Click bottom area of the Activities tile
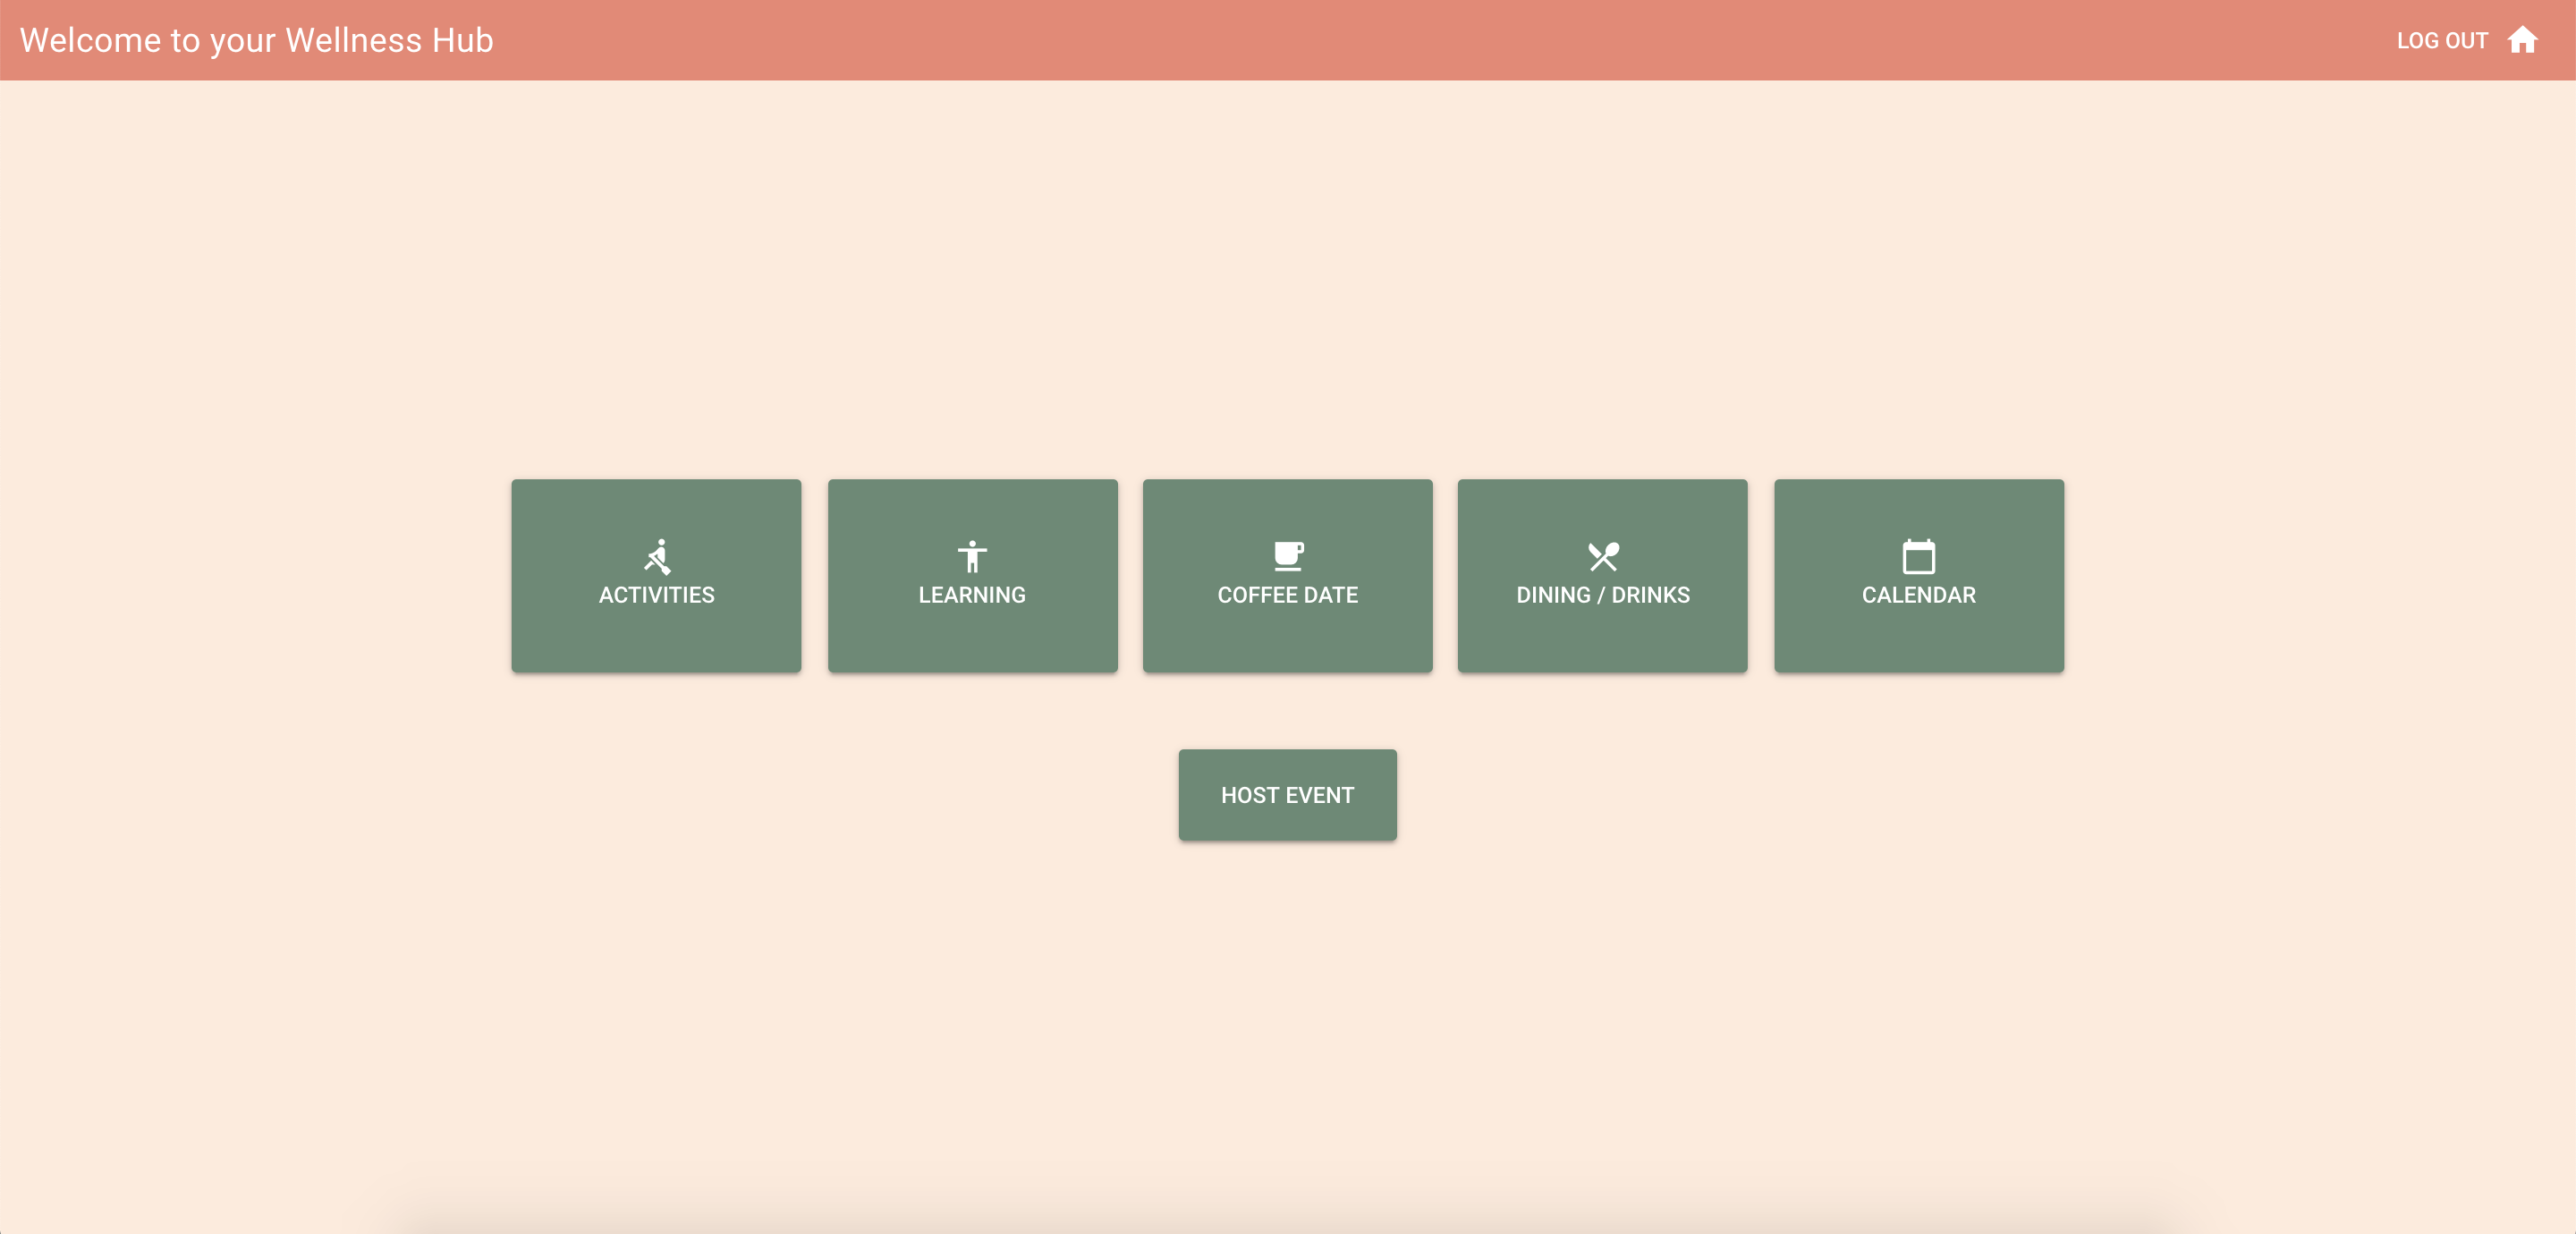The width and height of the screenshot is (2576, 1234). pyautogui.click(x=657, y=645)
